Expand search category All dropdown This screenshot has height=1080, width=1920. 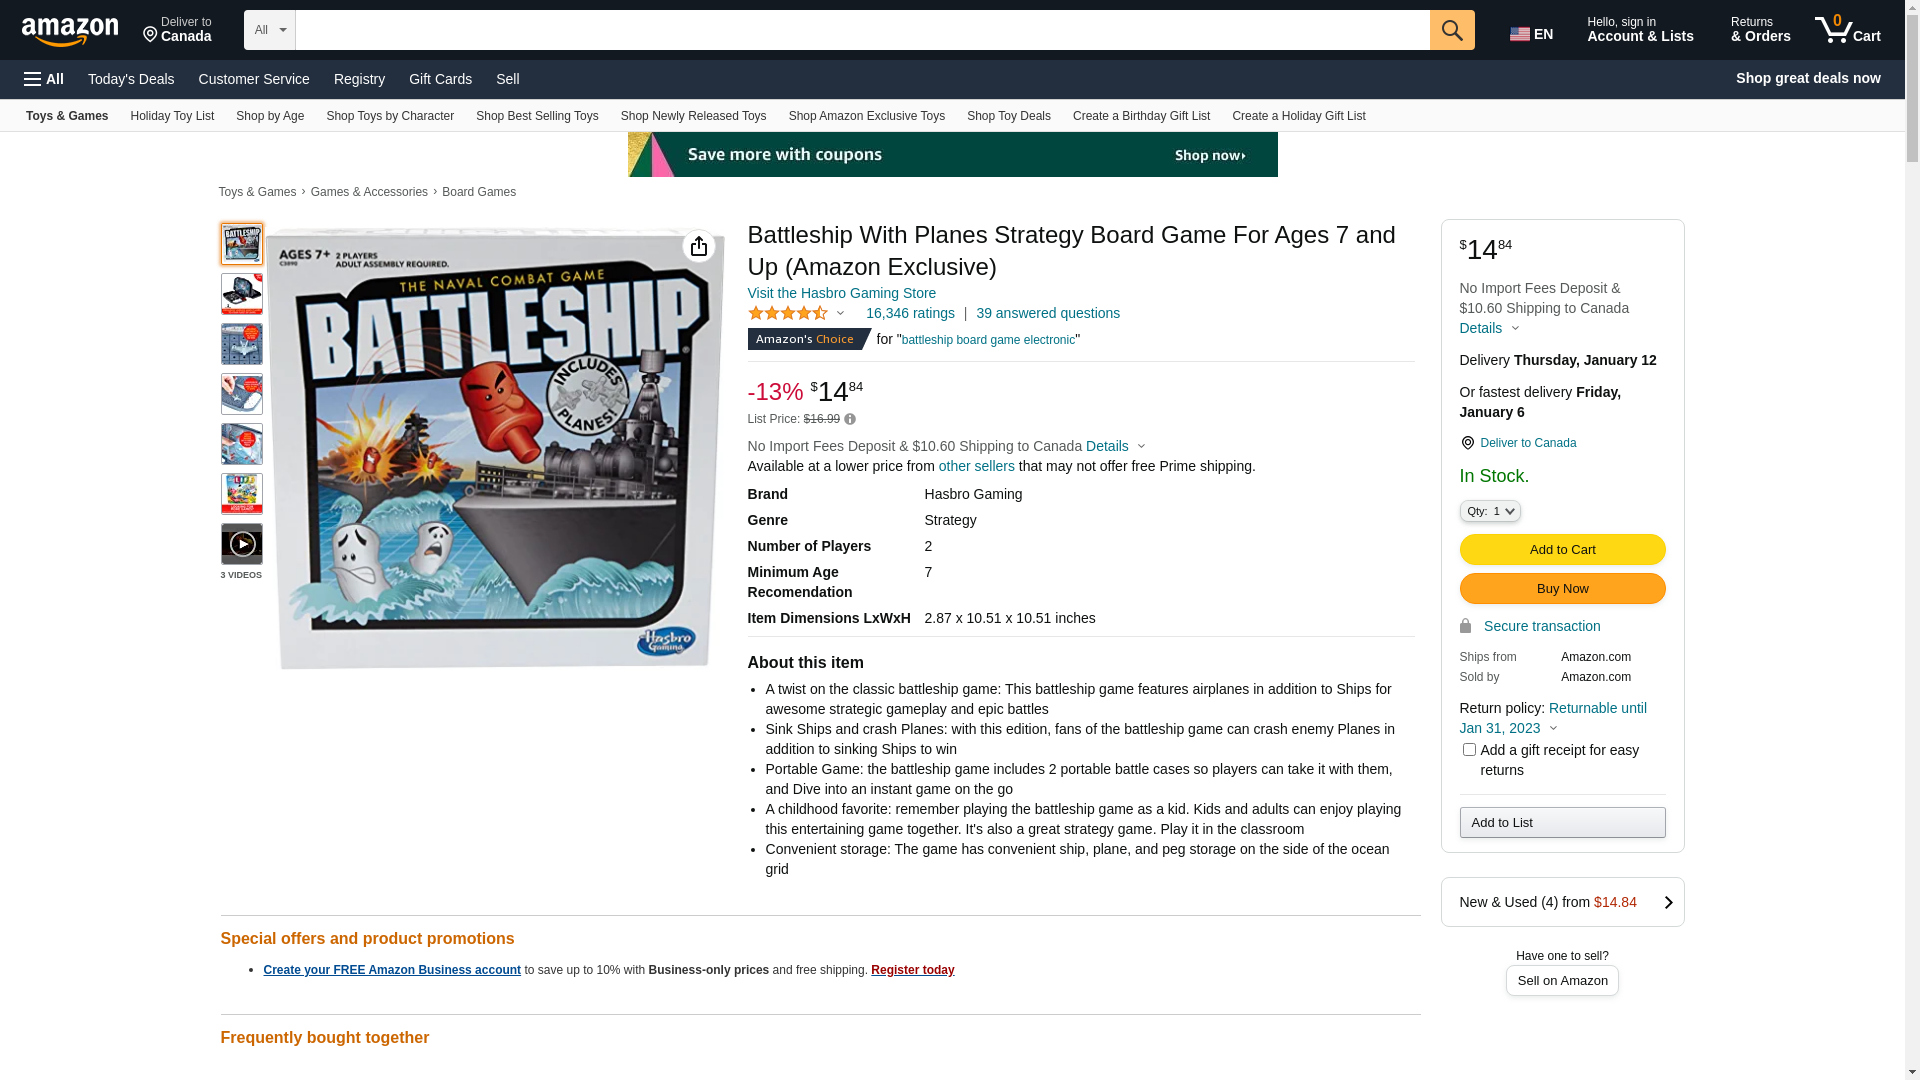click(x=270, y=30)
